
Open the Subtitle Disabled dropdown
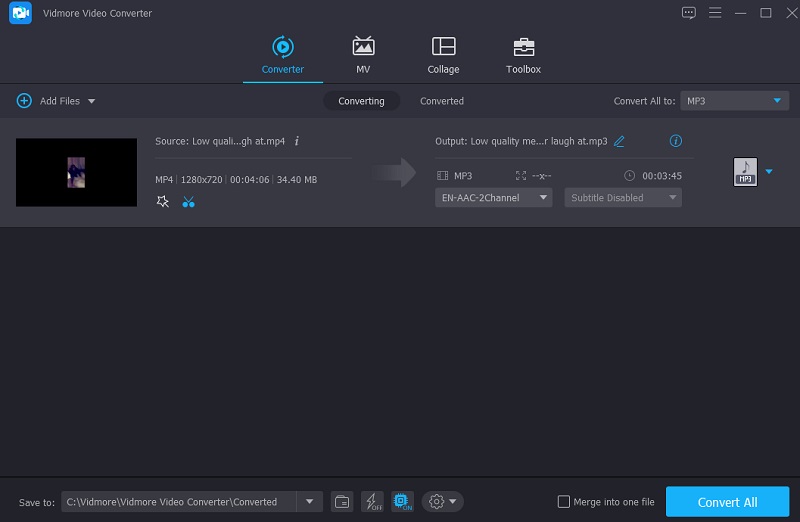[x=622, y=198]
